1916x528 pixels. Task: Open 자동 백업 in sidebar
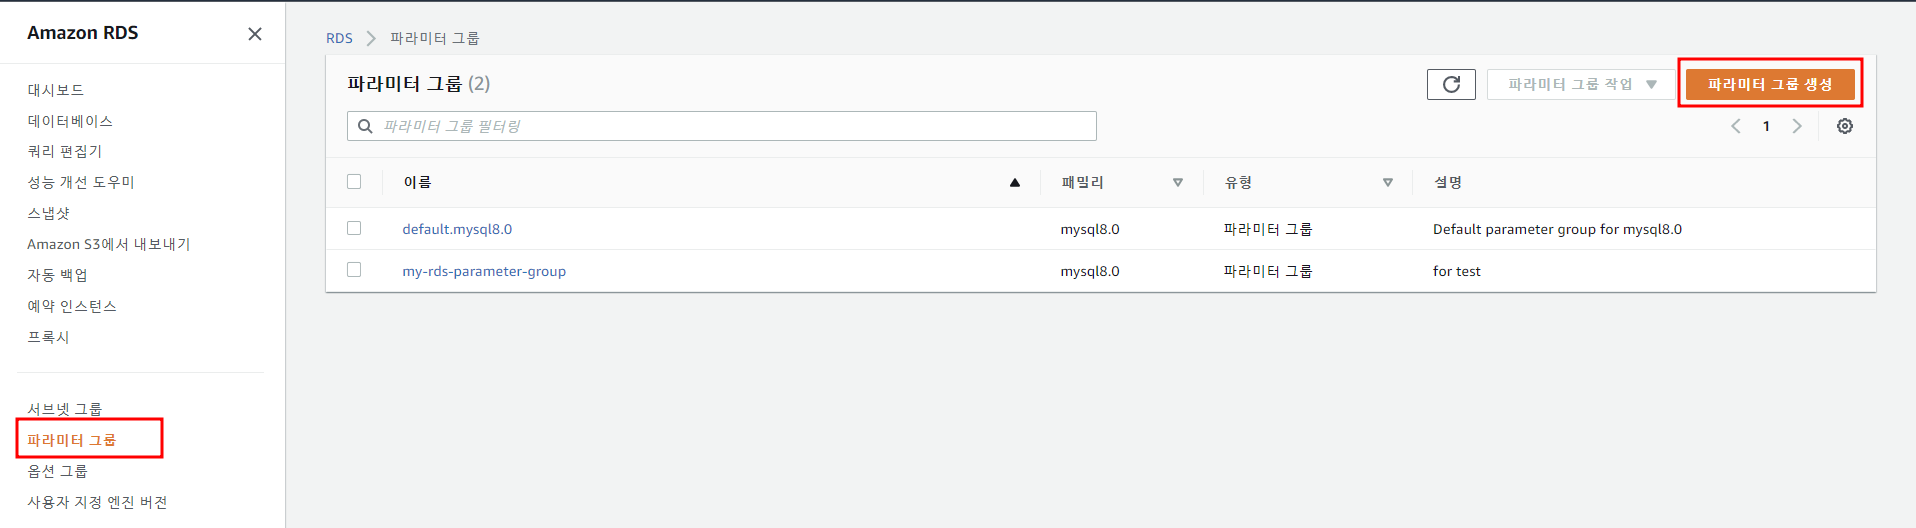point(57,275)
